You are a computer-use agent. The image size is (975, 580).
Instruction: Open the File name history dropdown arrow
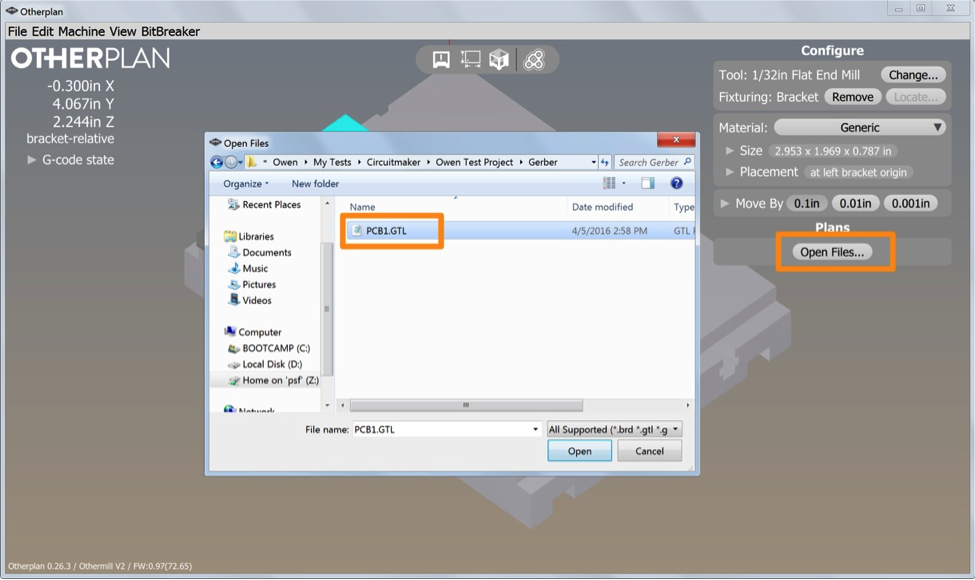[x=535, y=429]
